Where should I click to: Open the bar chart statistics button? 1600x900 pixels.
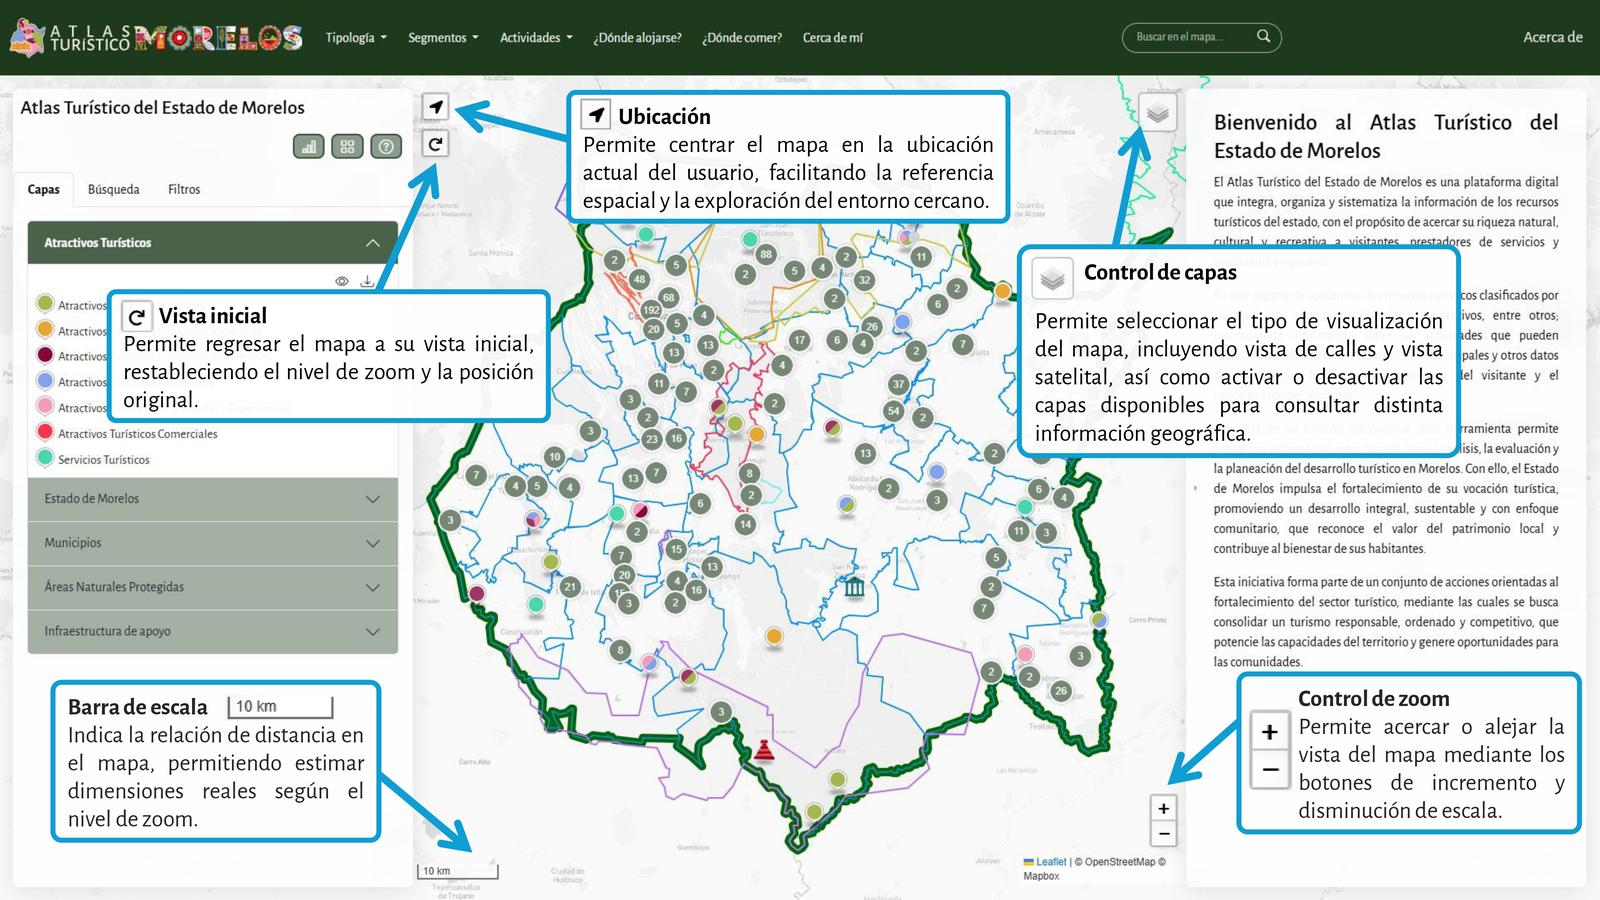(309, 147)
